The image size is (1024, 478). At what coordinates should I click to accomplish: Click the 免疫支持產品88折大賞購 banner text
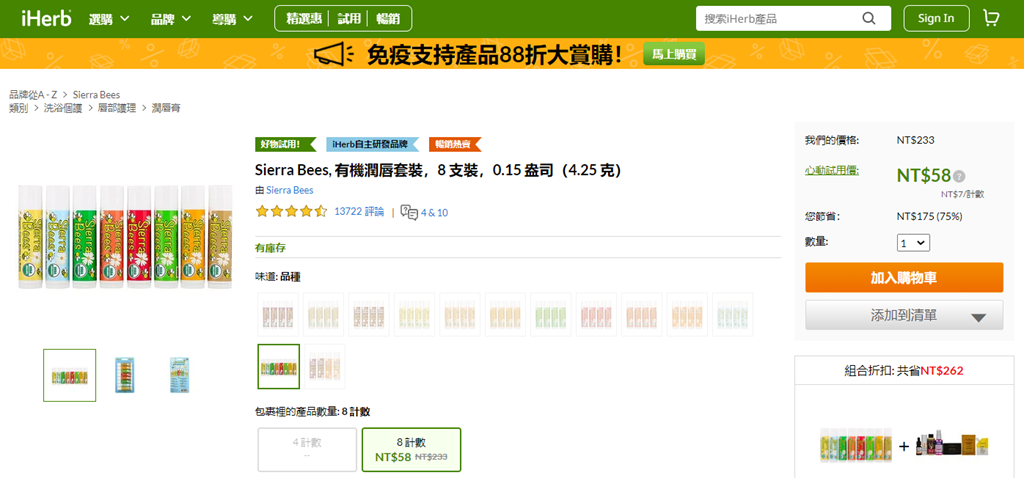coord(494,56)
